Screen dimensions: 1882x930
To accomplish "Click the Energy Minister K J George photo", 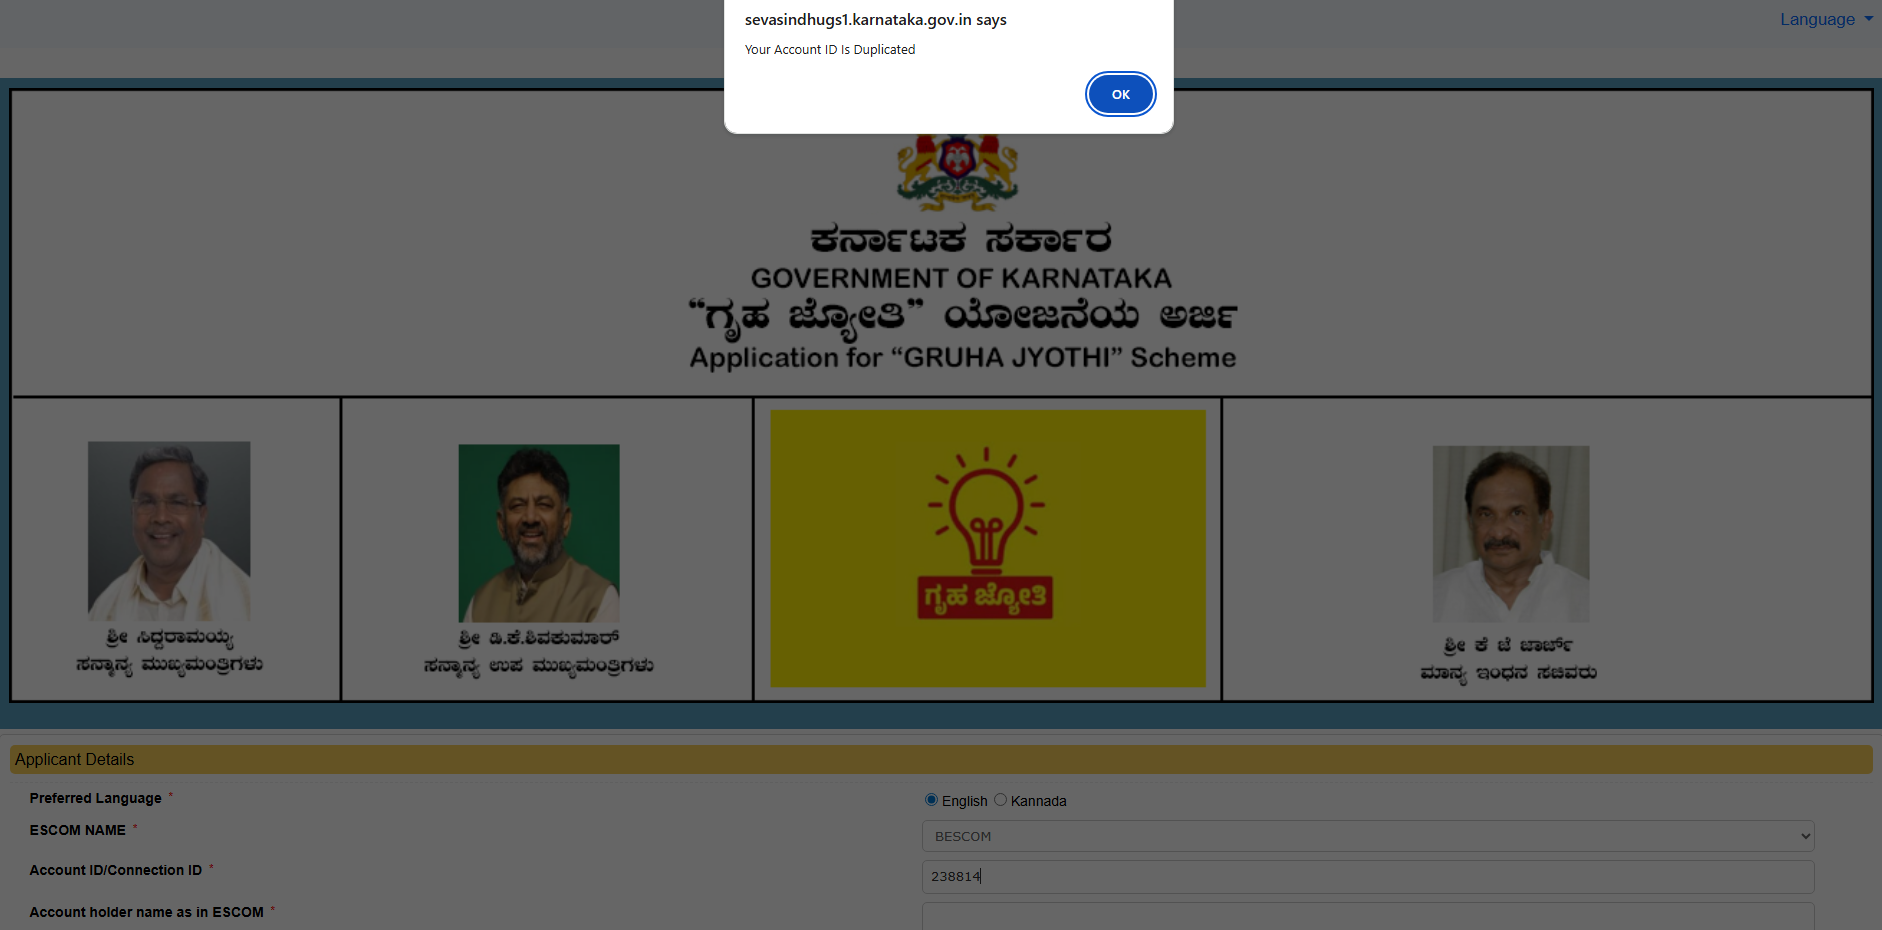I will click(1511, 534).
